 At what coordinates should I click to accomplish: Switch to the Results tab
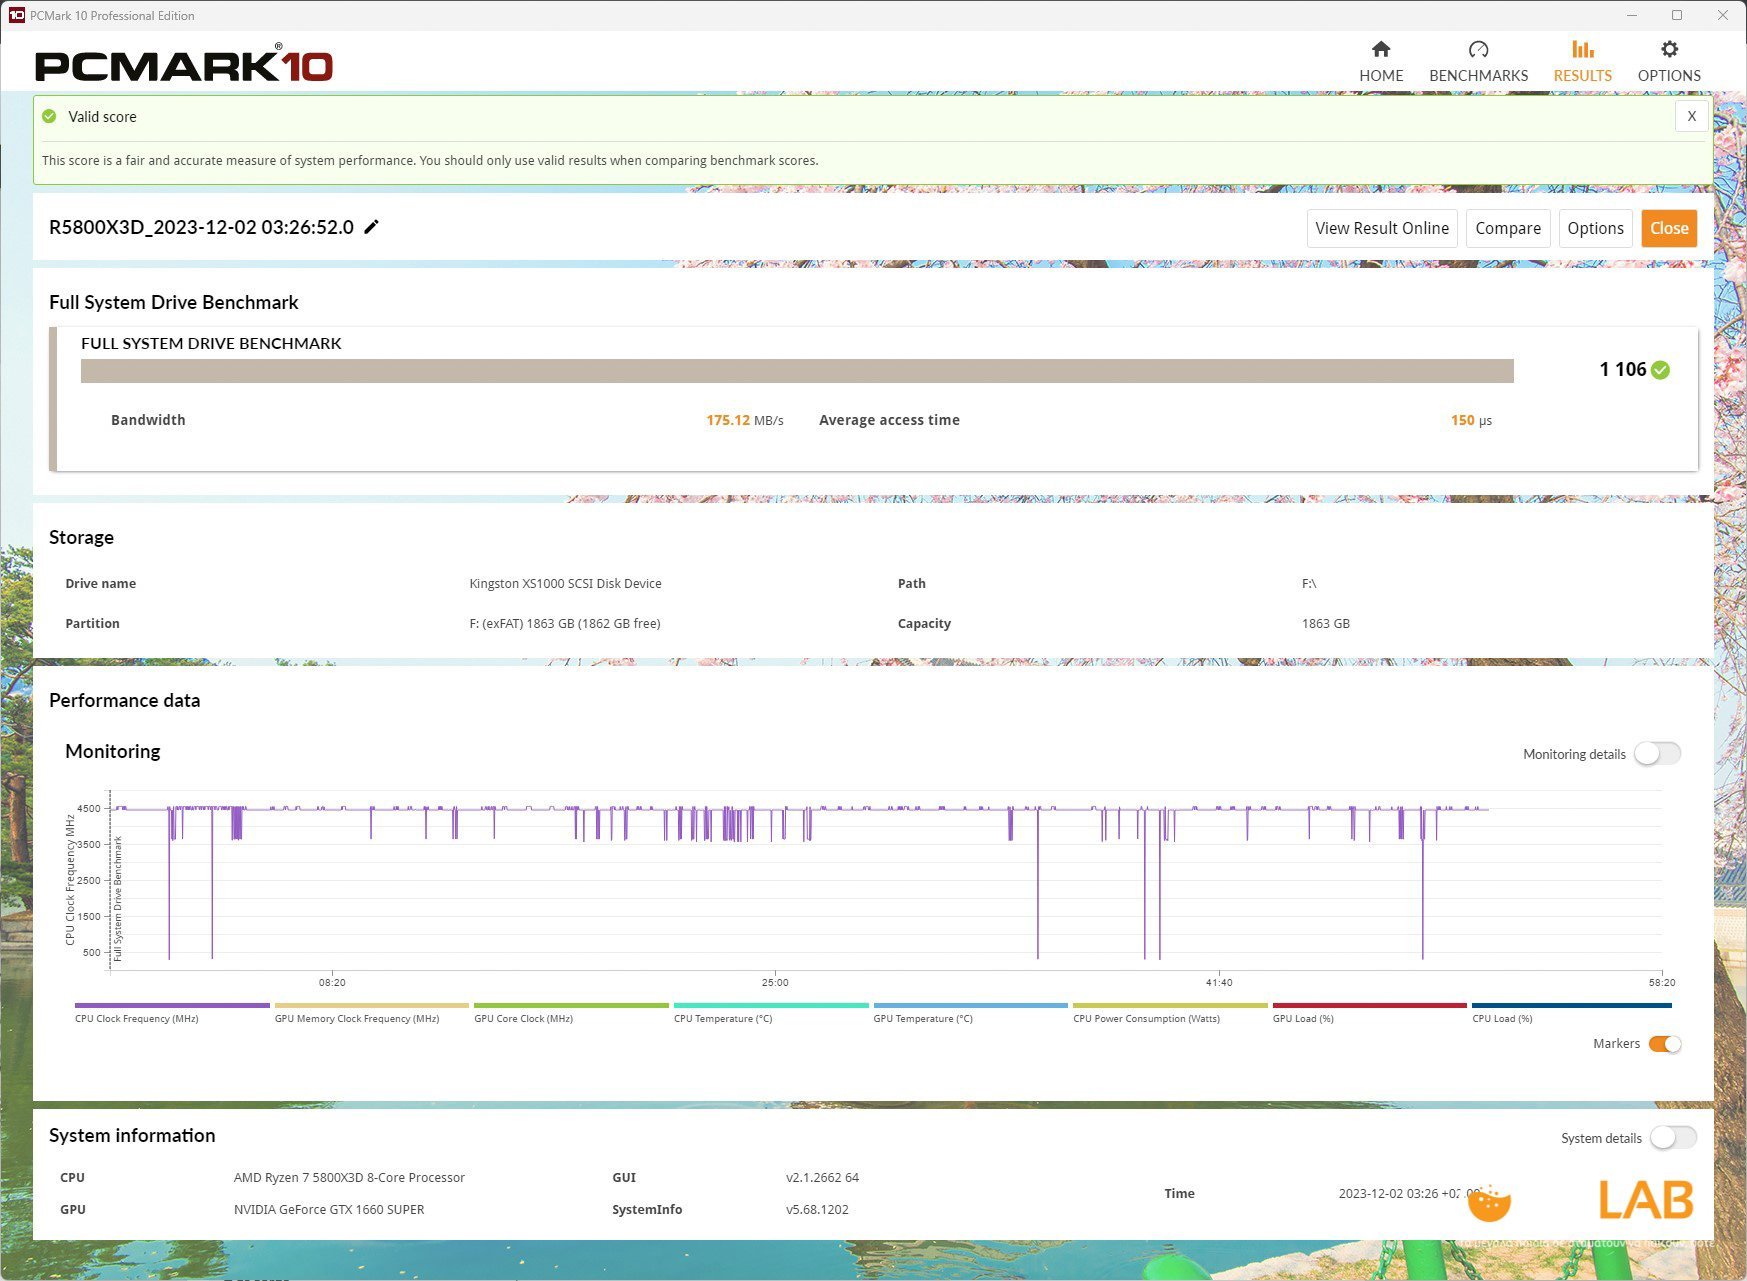click(1582, 61)
